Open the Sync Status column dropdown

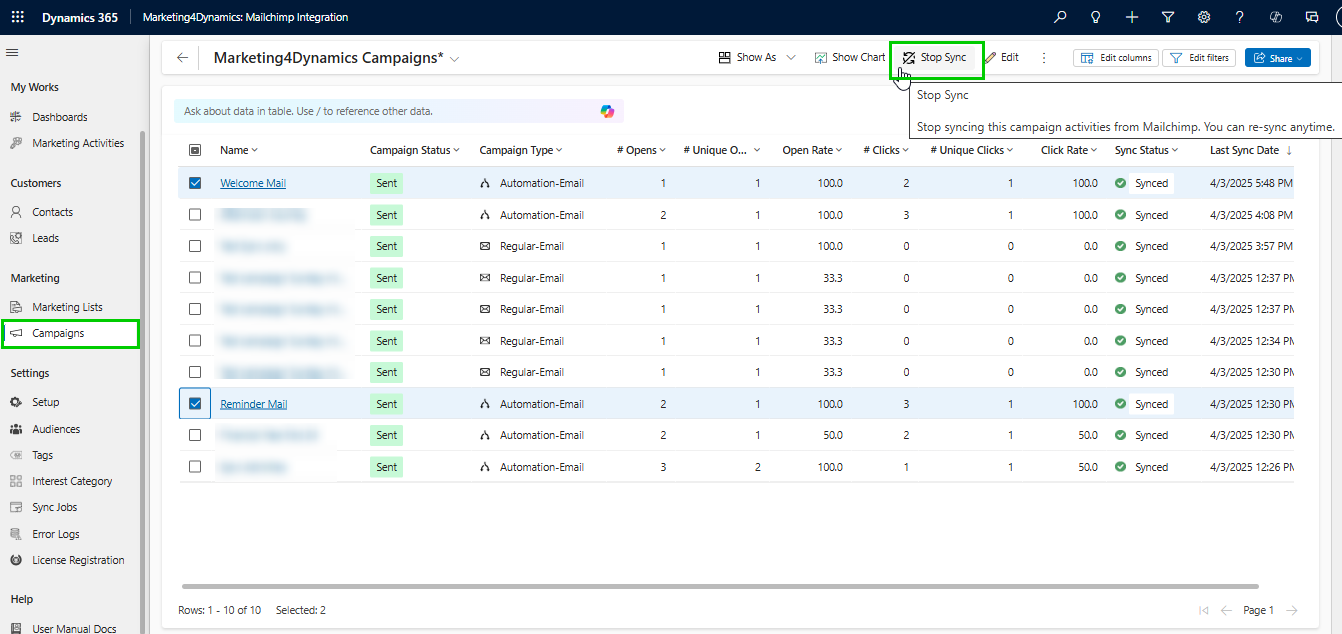(x=1146, y=150)
